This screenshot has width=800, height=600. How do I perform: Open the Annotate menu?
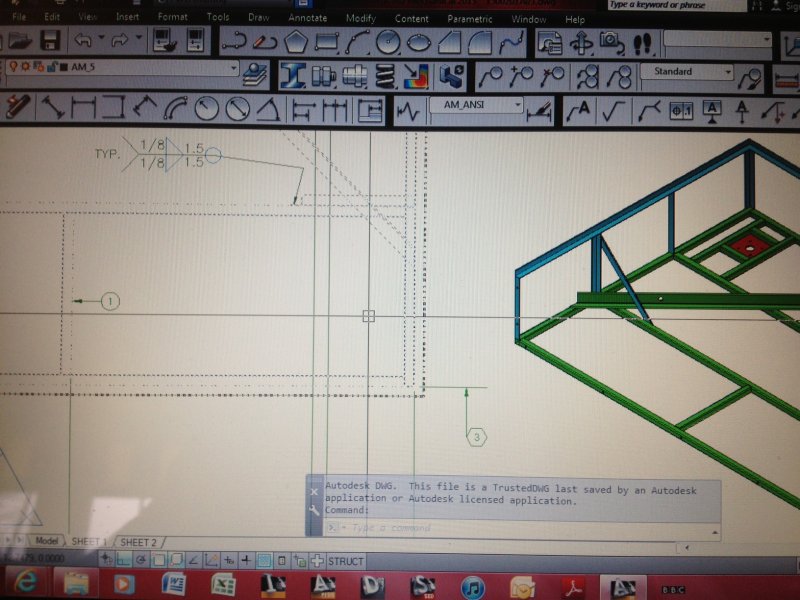[308, 18]
